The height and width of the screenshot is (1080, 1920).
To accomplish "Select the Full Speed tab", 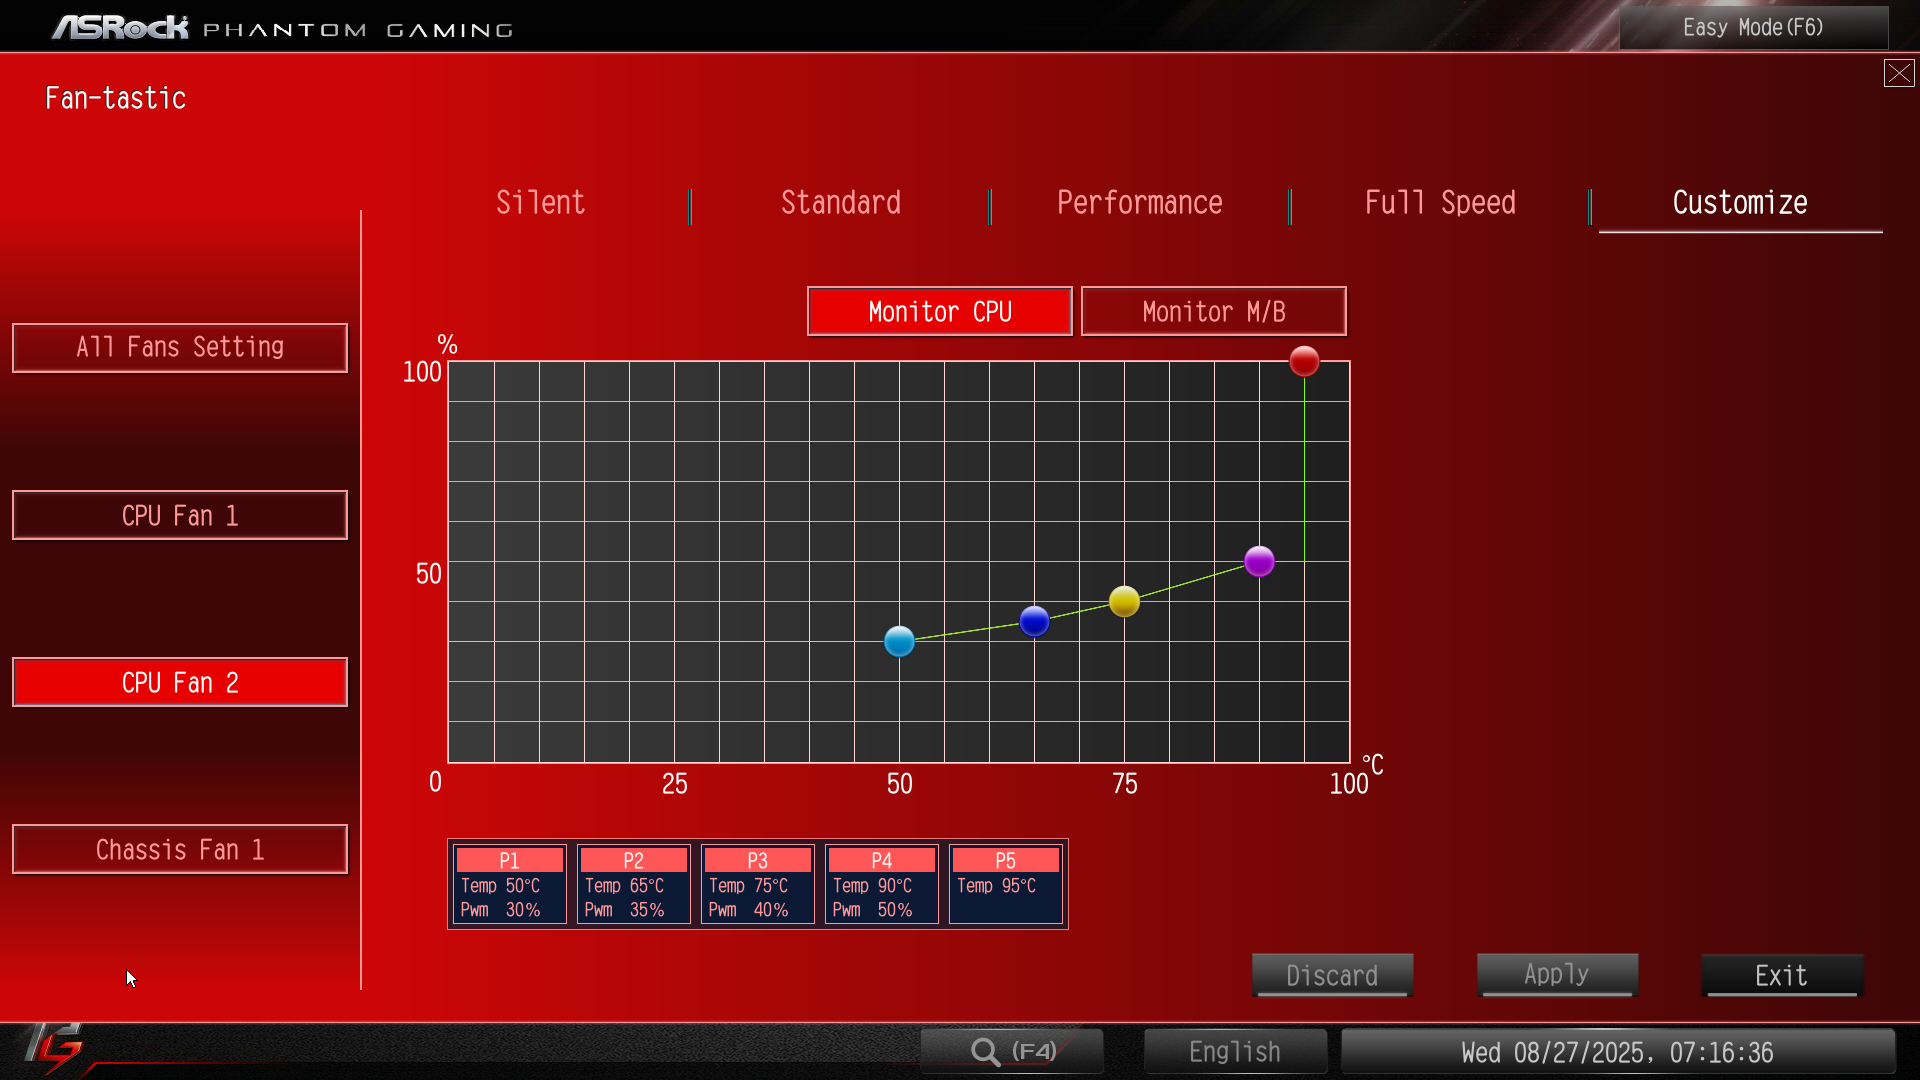I will (x=1439, y=203).
